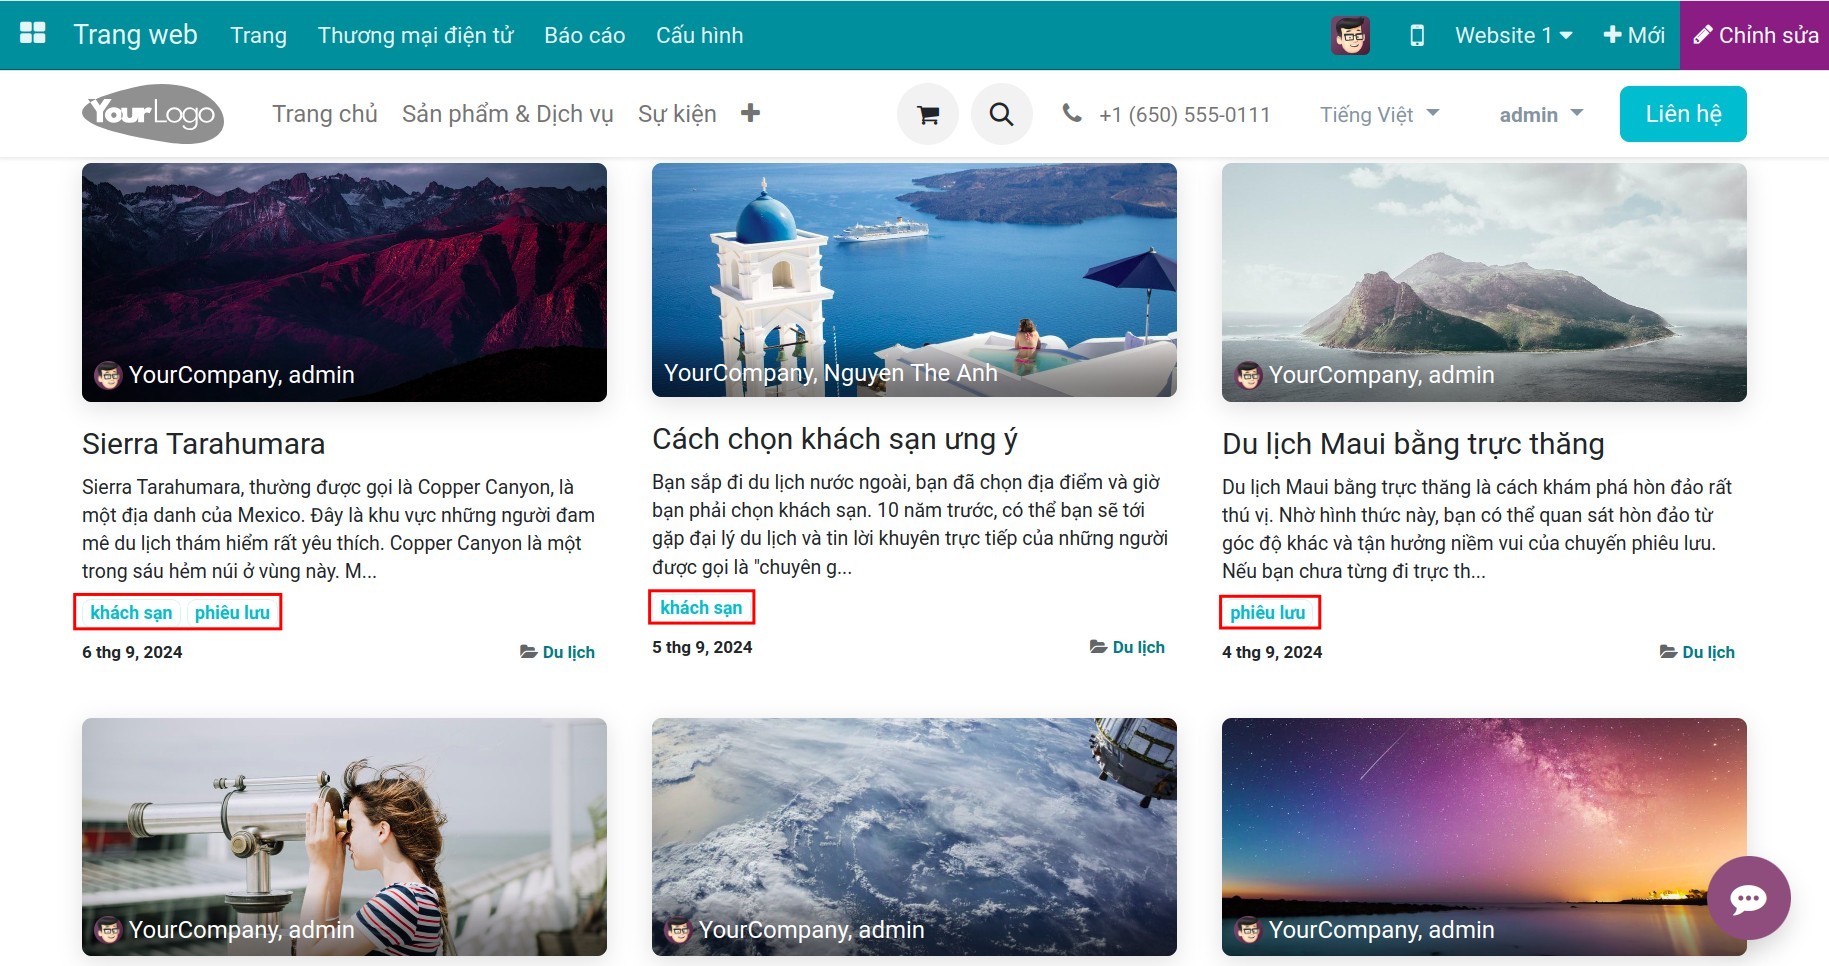Open the Cấu hình menu
The image size is (1829, 966).
[699, 36]
